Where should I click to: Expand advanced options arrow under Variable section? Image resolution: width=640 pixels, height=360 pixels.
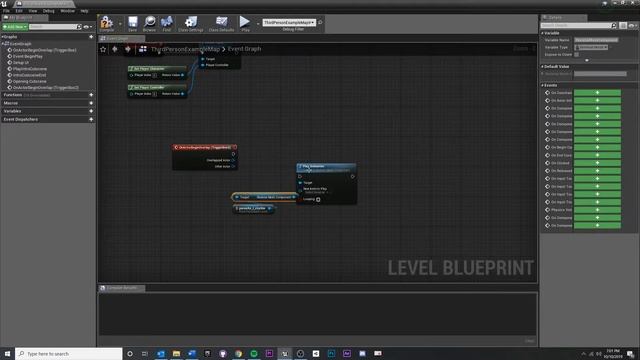(587, 60)
